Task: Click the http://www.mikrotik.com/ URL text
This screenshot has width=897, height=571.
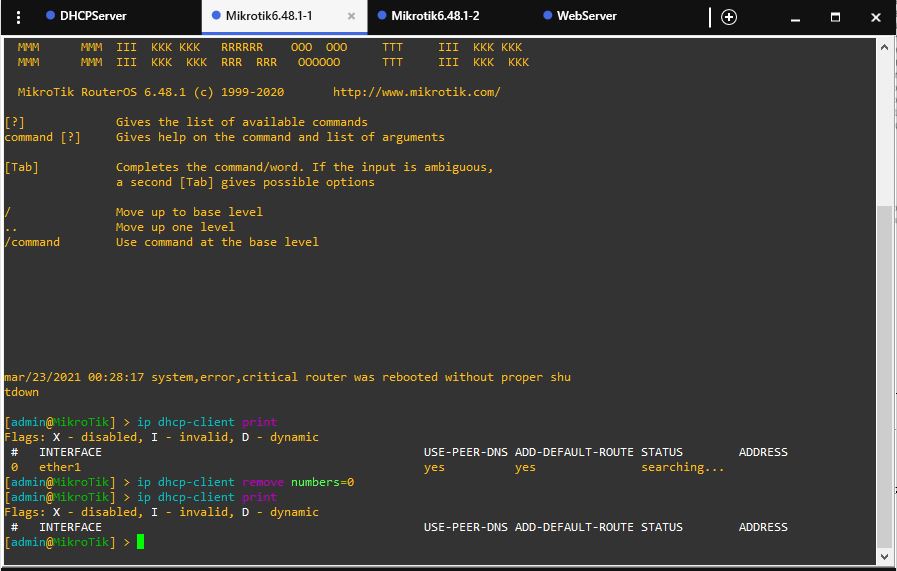Action: coord(416,92)
